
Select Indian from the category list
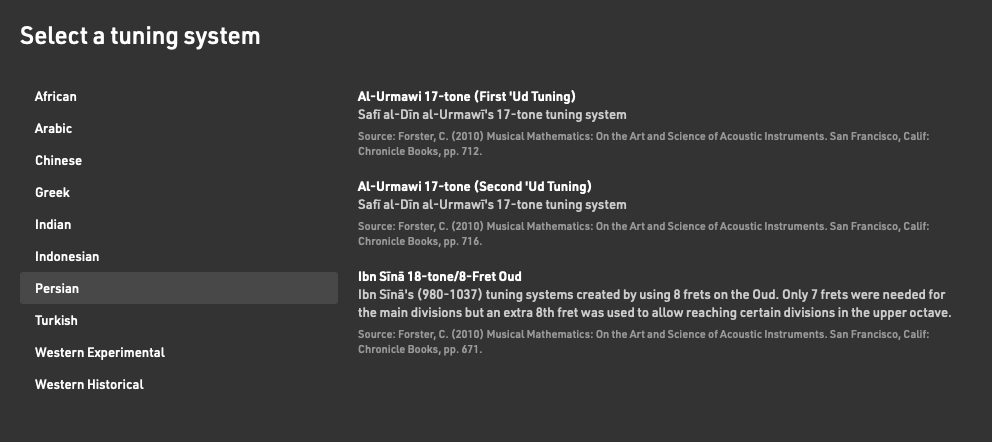click(53, 224)
